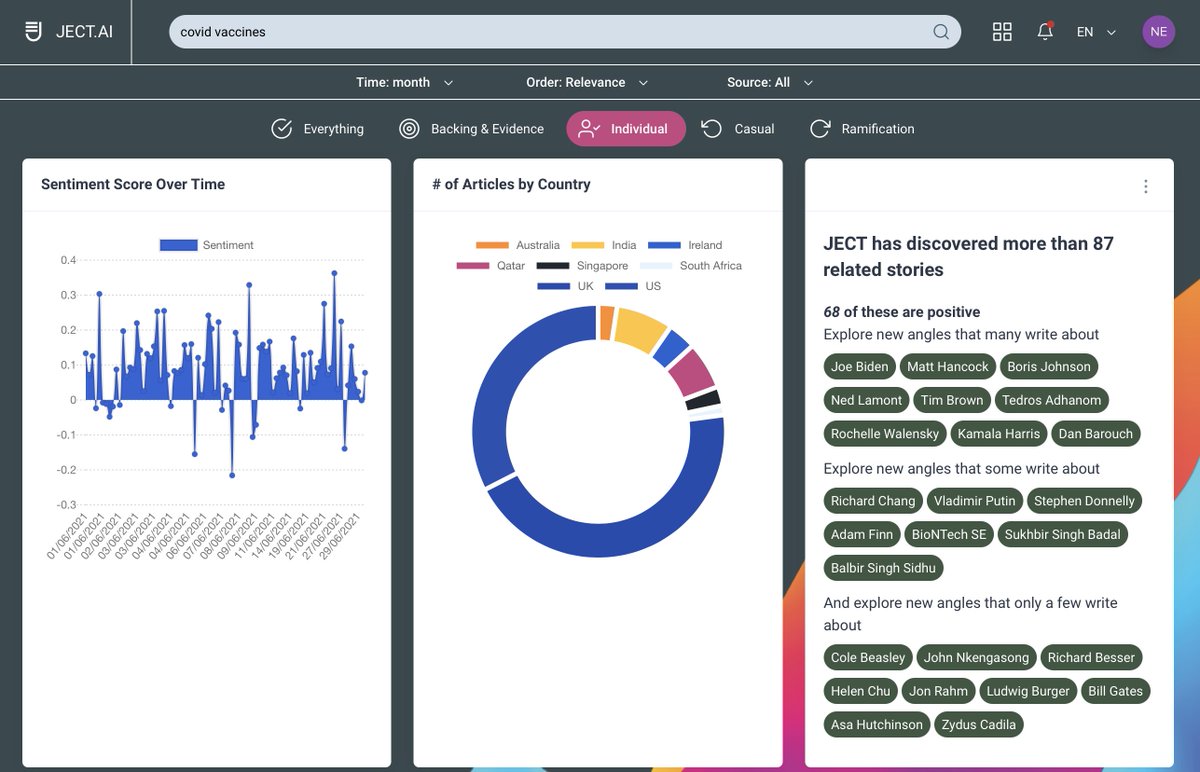The image size is (1200, 772).
Task: Click the search magnifier icon
Action: click(941, 32)
